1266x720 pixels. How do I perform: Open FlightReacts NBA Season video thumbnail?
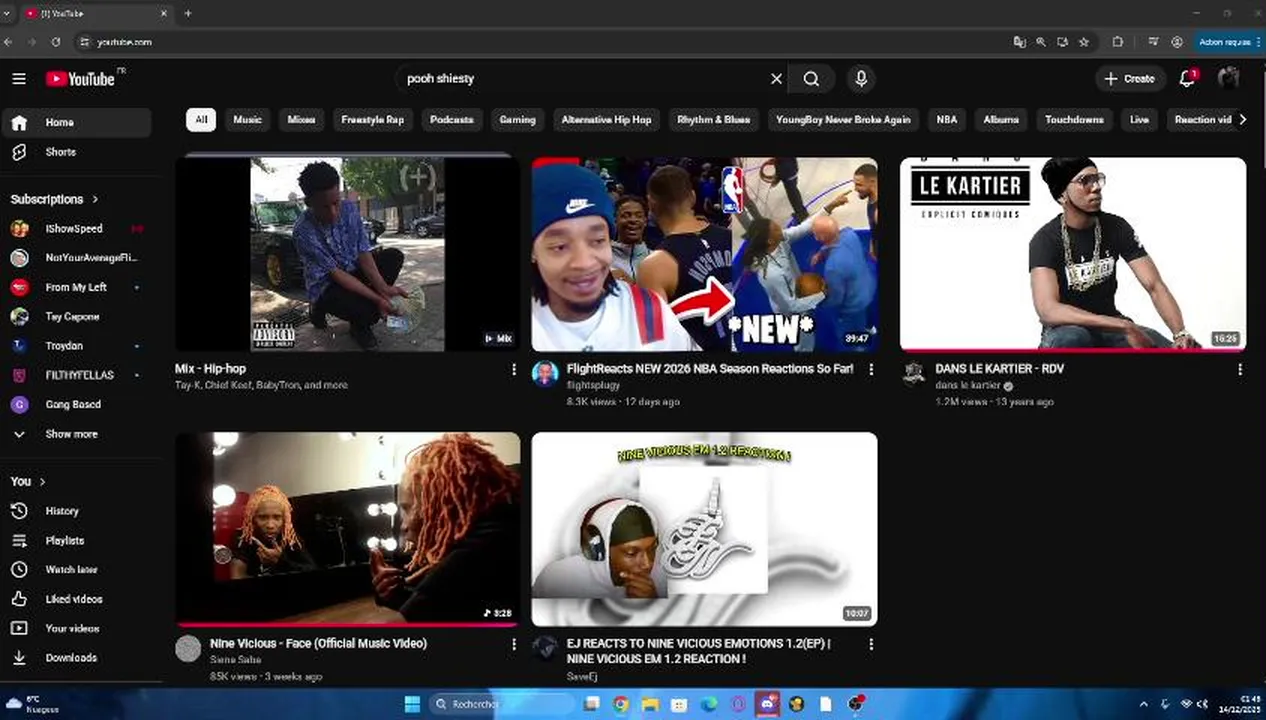tap(704, 254)
